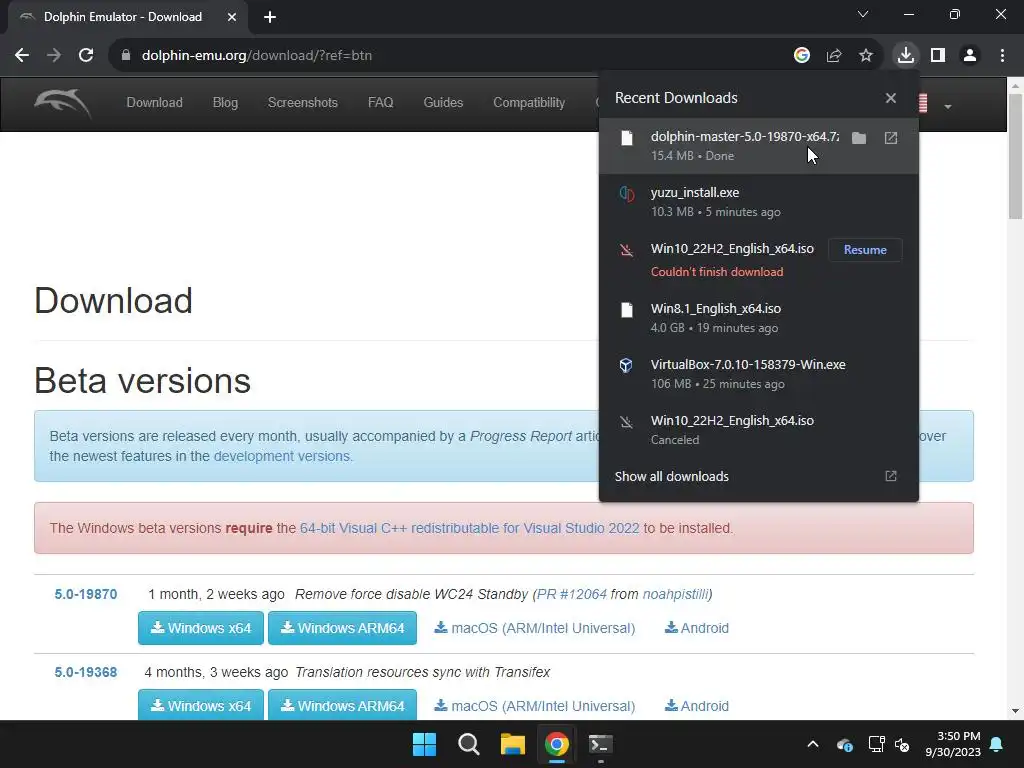The width and height of the screenshot is (1024, 768).
Task: Download 5.0-19368 Windows ARM64 build
Action: point(342,705)
